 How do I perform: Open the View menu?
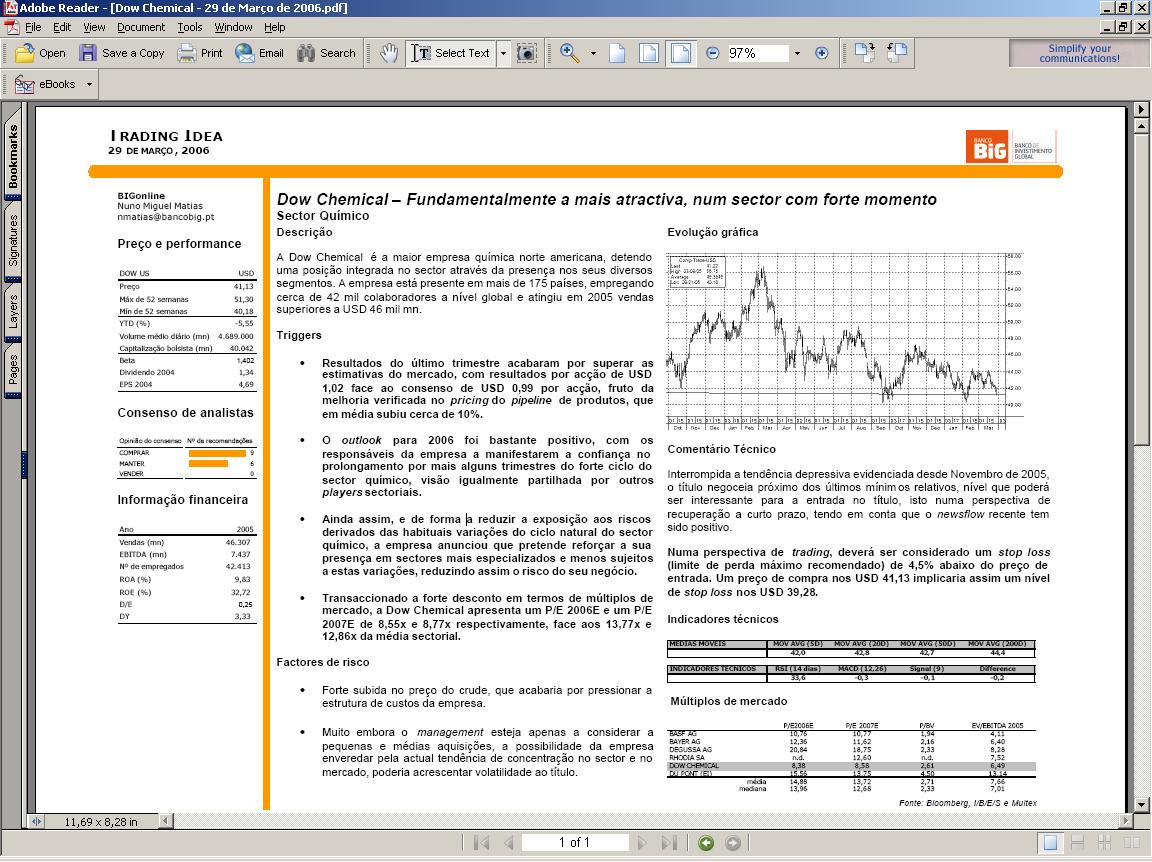coord(94,27)
